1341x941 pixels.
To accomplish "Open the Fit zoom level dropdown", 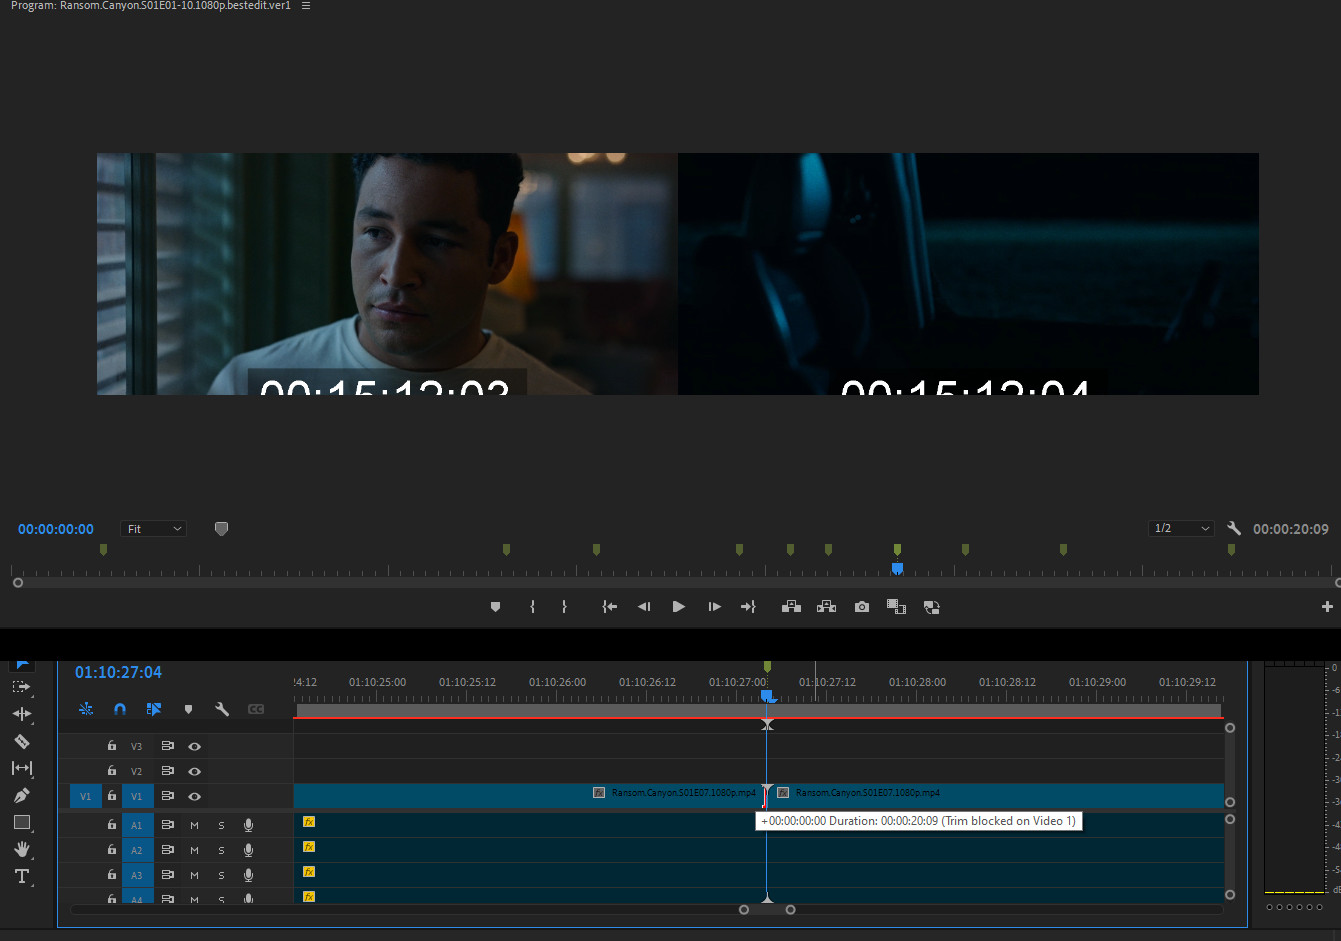I will click(153, 529).
